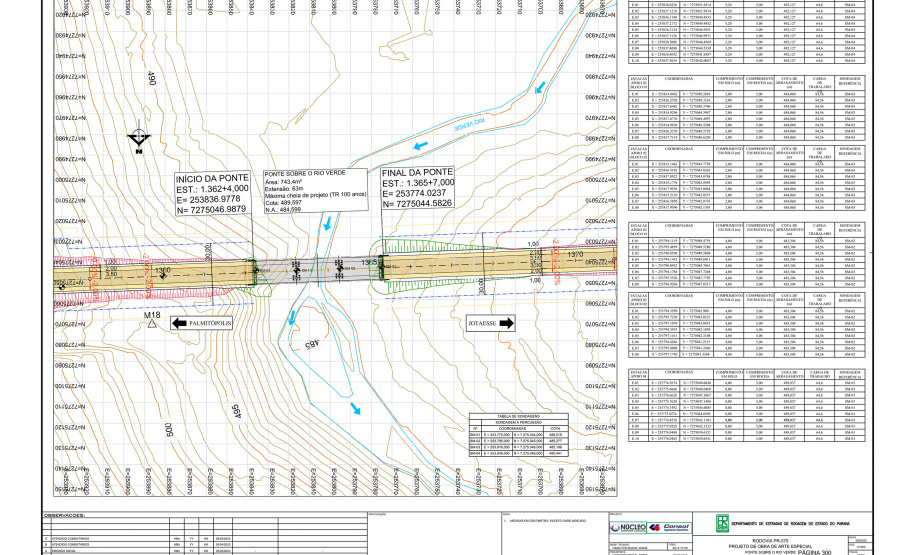915x555 pixels.
Task: Click the SONDAGEM À PERCUSSÃO subheading
Action: click(x=519, y=422)
